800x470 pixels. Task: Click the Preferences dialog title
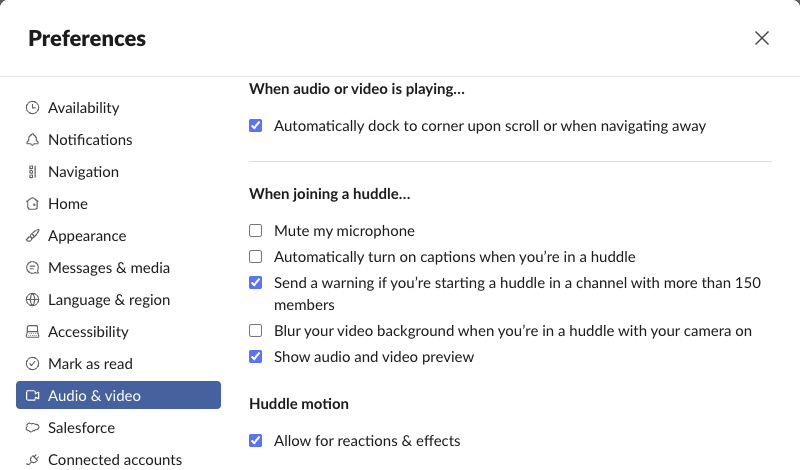[x=87, y=39]
